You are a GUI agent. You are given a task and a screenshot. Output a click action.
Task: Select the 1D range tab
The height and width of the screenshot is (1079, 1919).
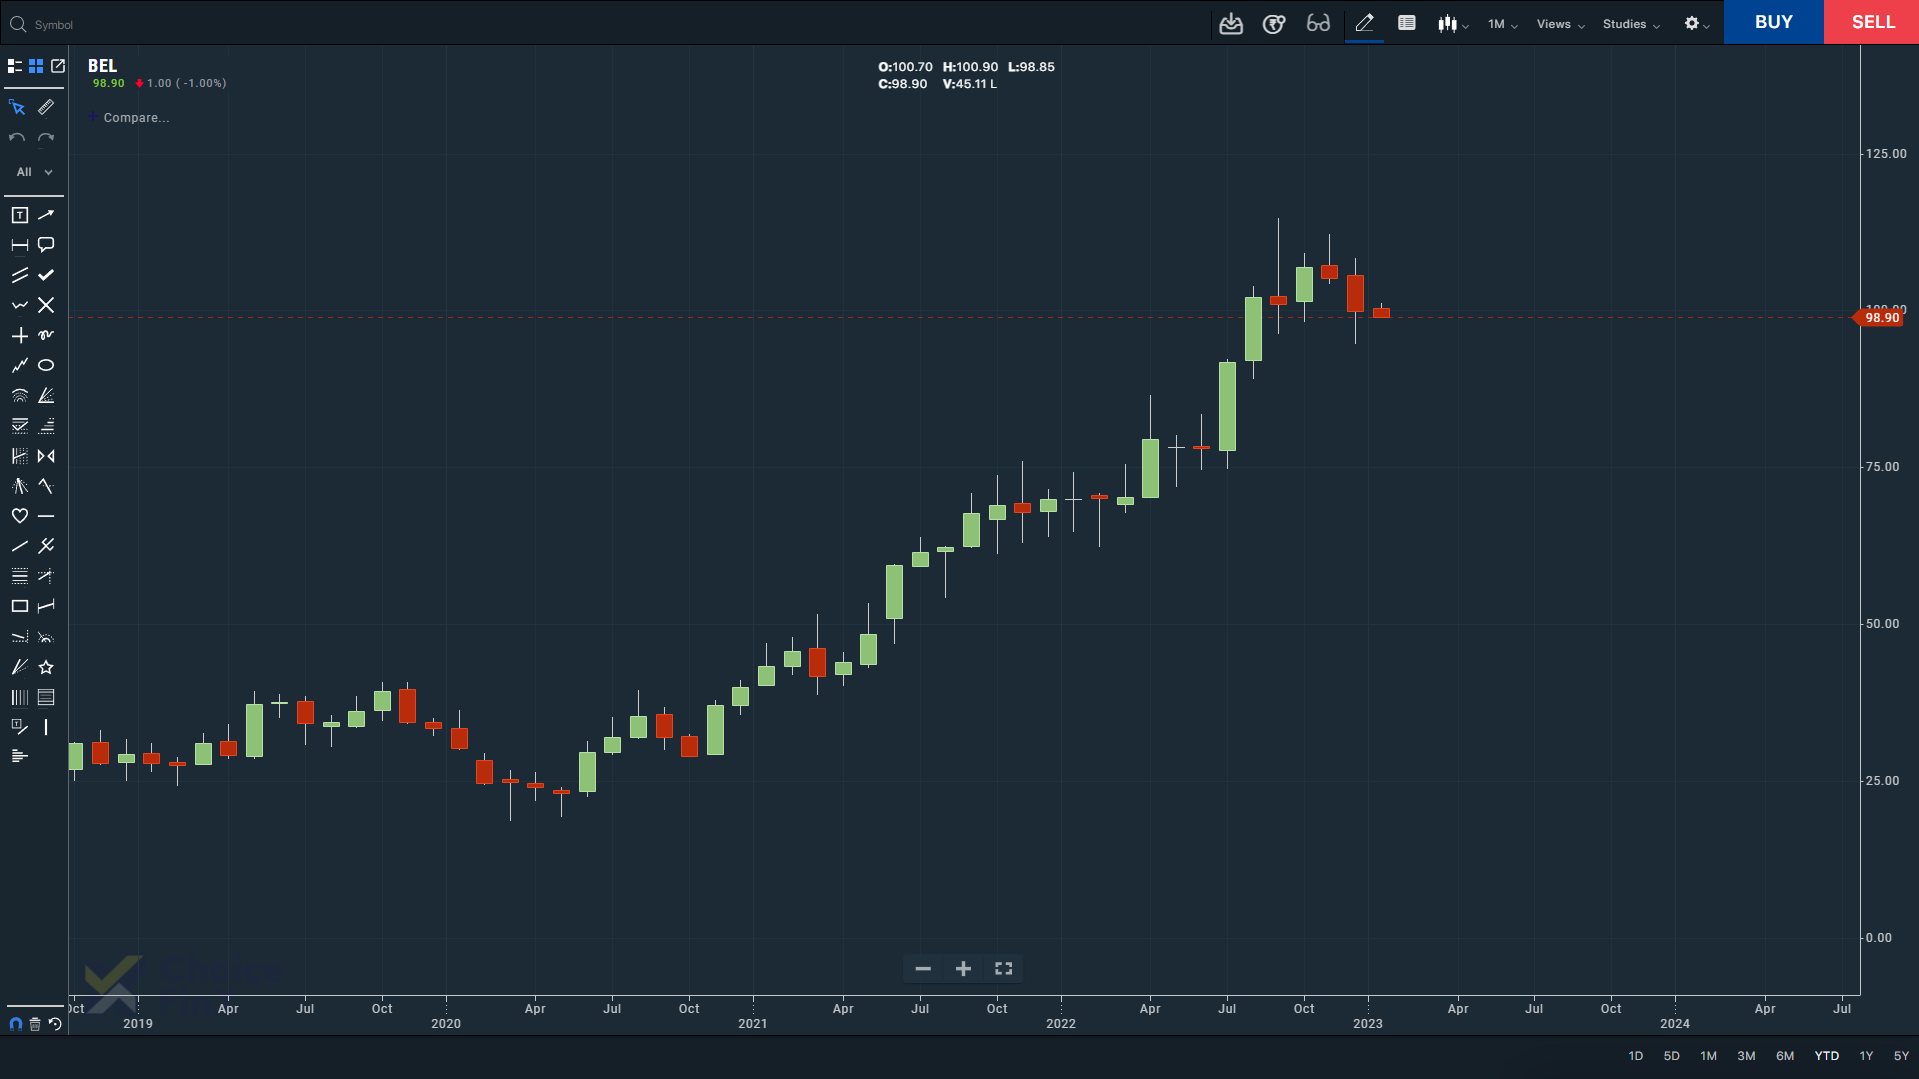[x=1635, y=1056]
